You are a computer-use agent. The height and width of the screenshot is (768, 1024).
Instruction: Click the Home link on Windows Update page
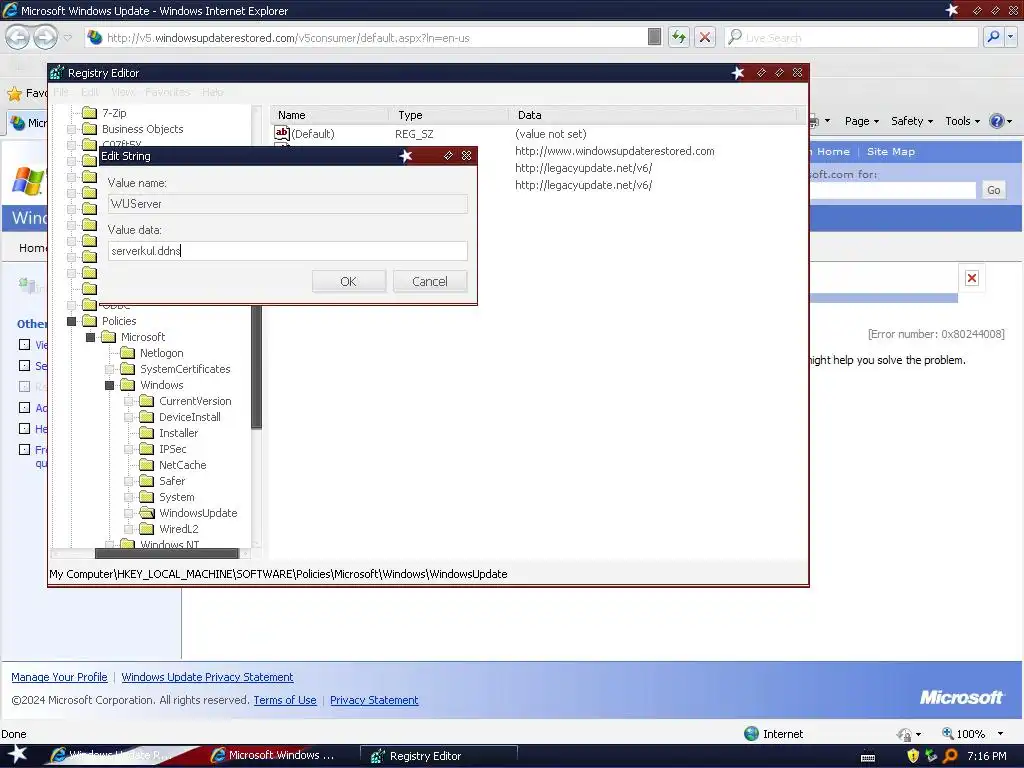833,152
